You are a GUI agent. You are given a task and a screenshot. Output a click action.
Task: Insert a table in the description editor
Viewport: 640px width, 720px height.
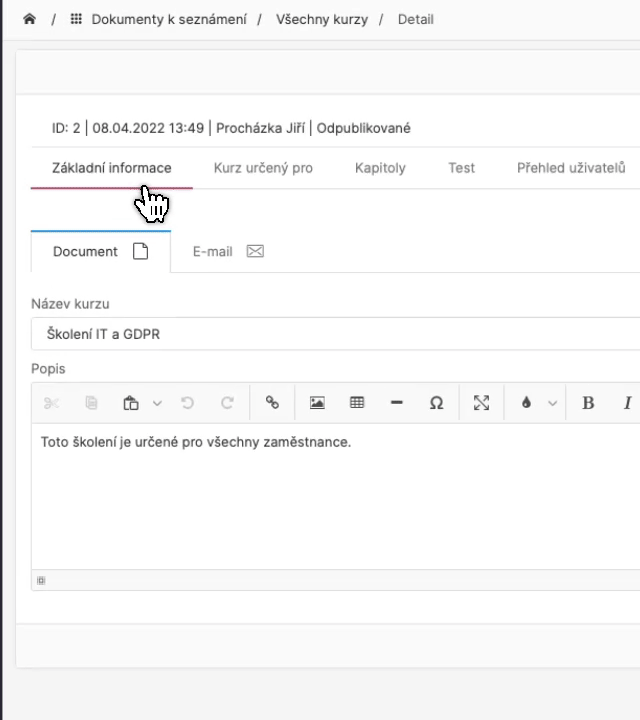pyautogui.click(x=357, y=403)
